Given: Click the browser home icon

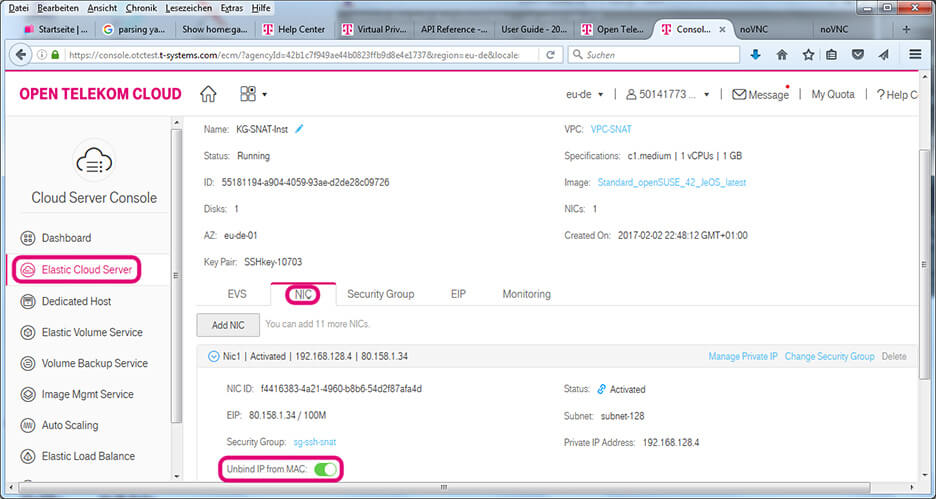Looking at the screenshot, I should [782, 54].
